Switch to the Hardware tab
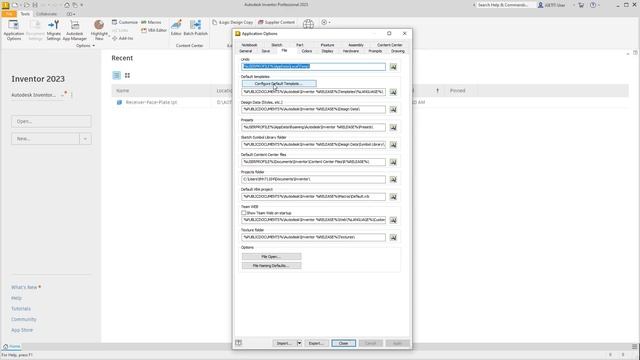This screenshot has width=640, height=360. pyautogui.click(x=351, y=51)
